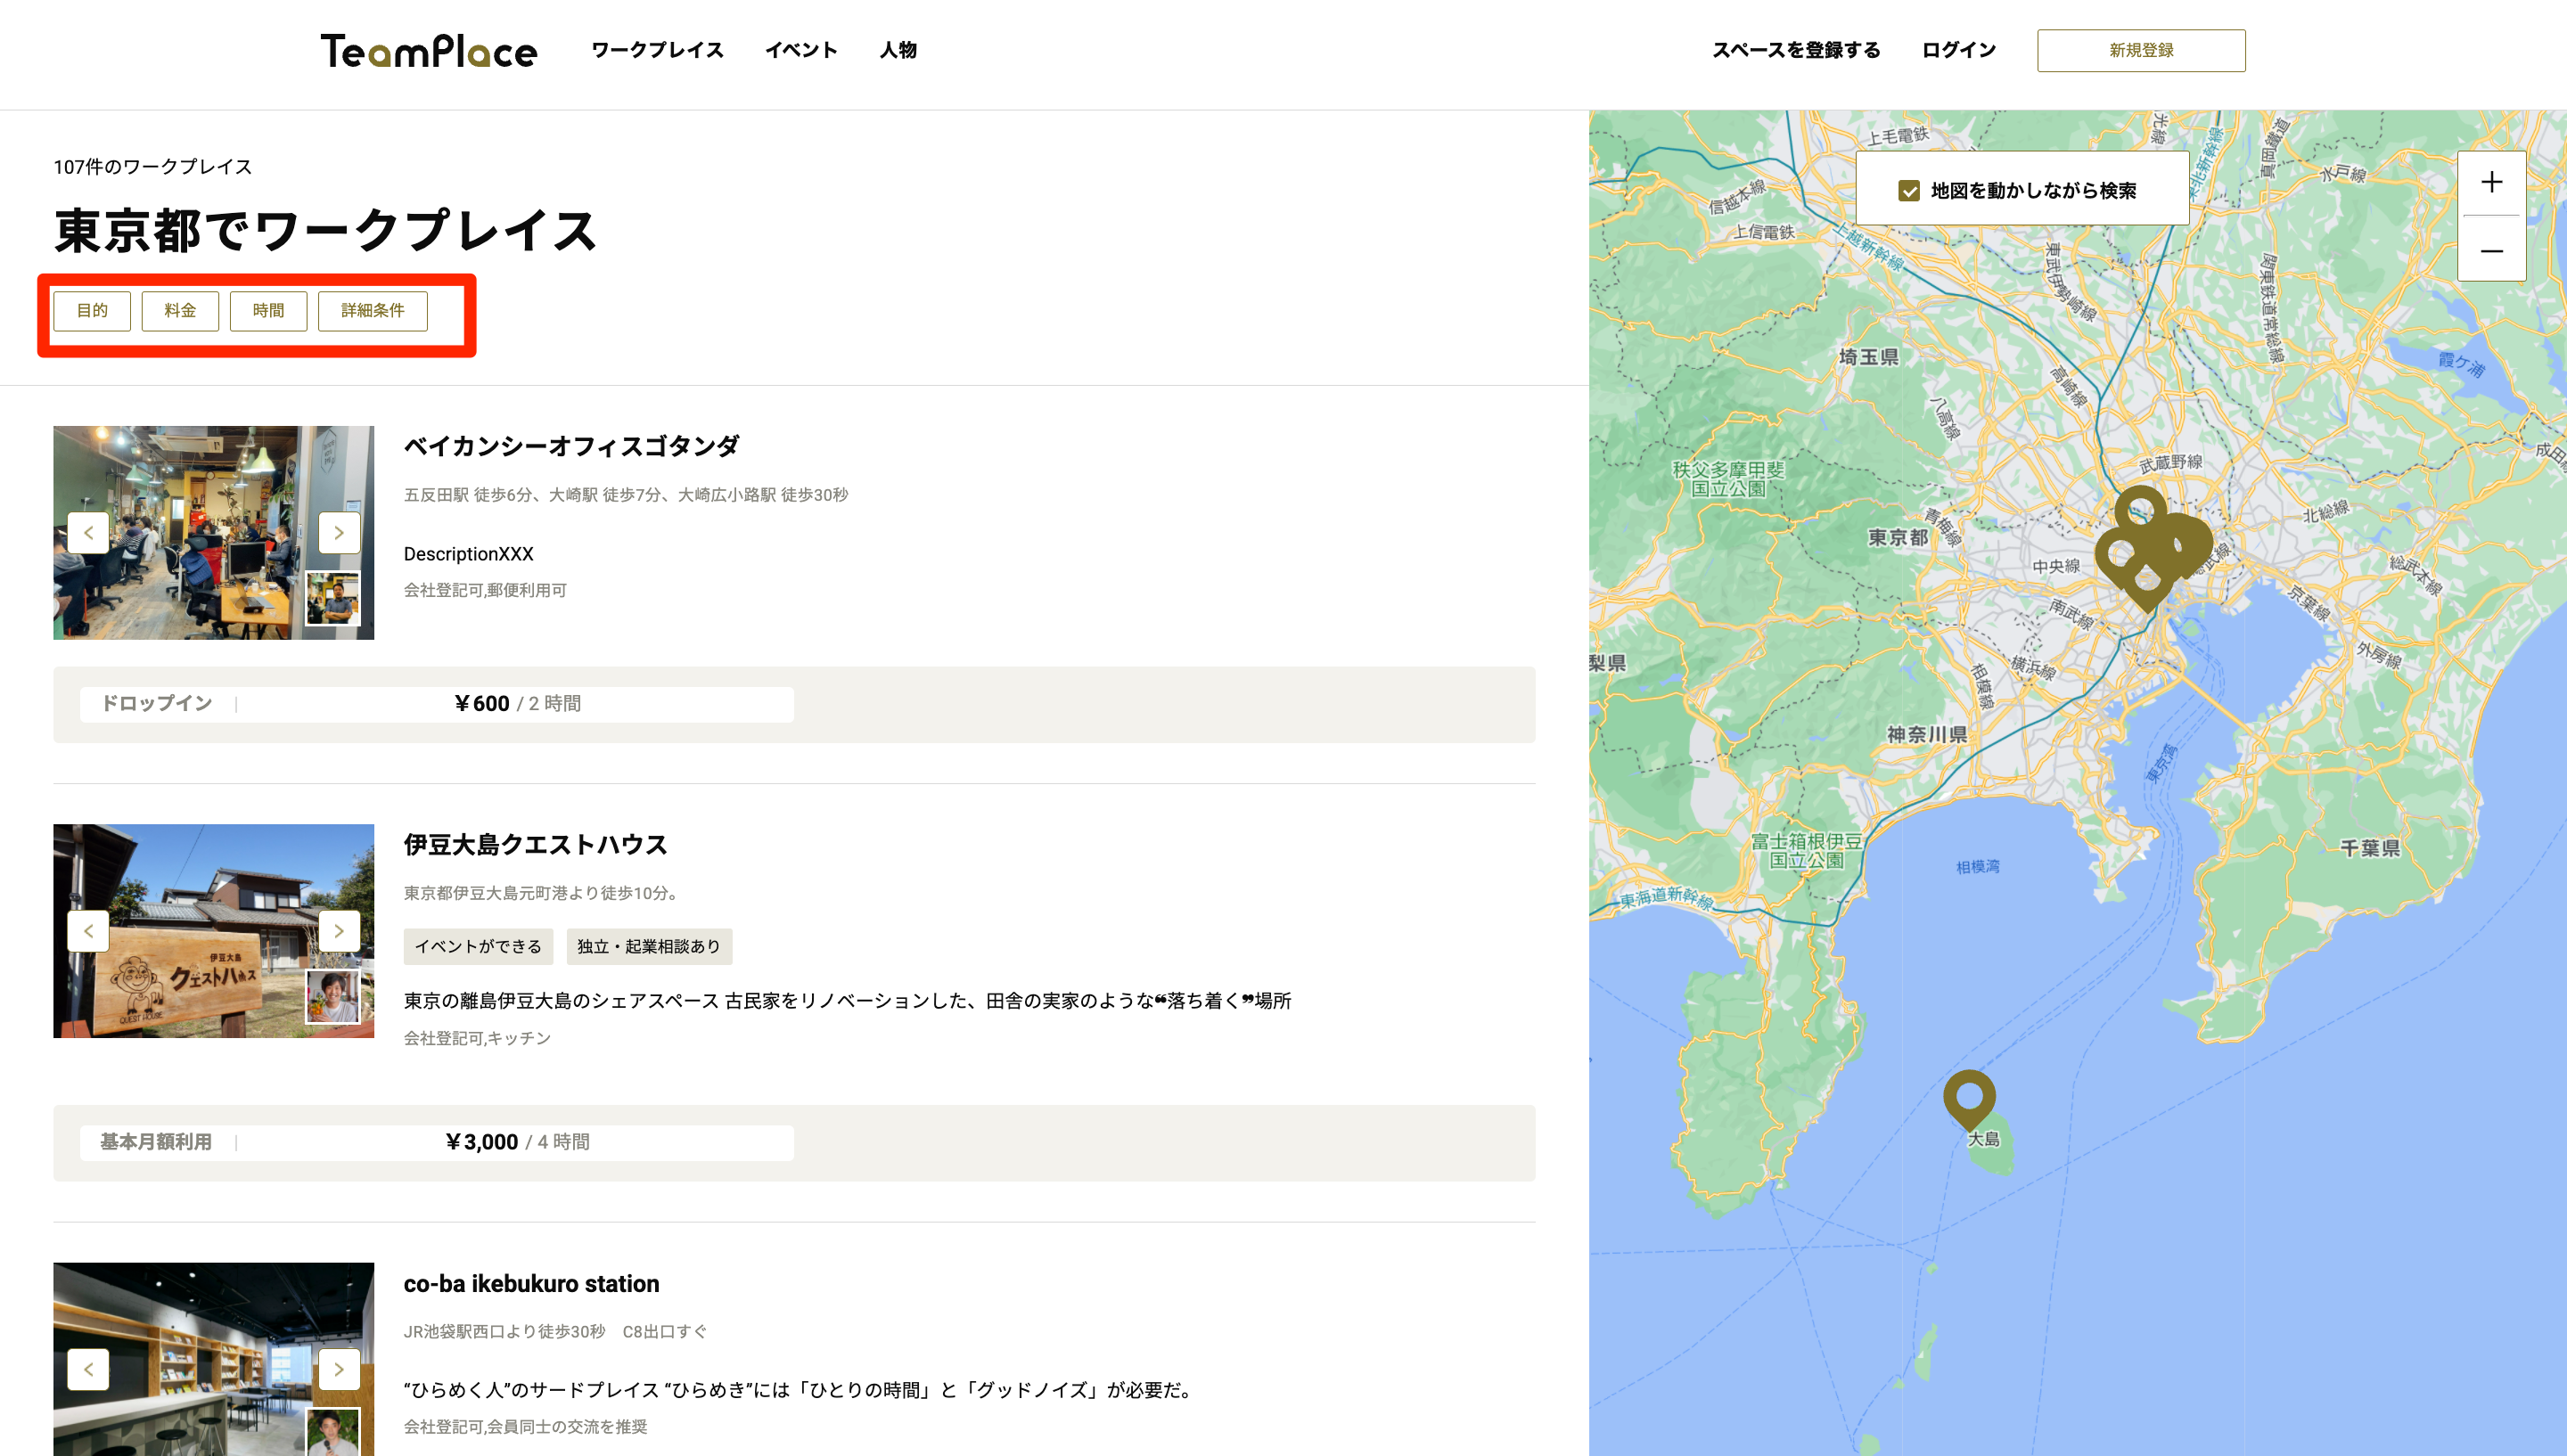Open the イベント navigation item

(801, 50)
